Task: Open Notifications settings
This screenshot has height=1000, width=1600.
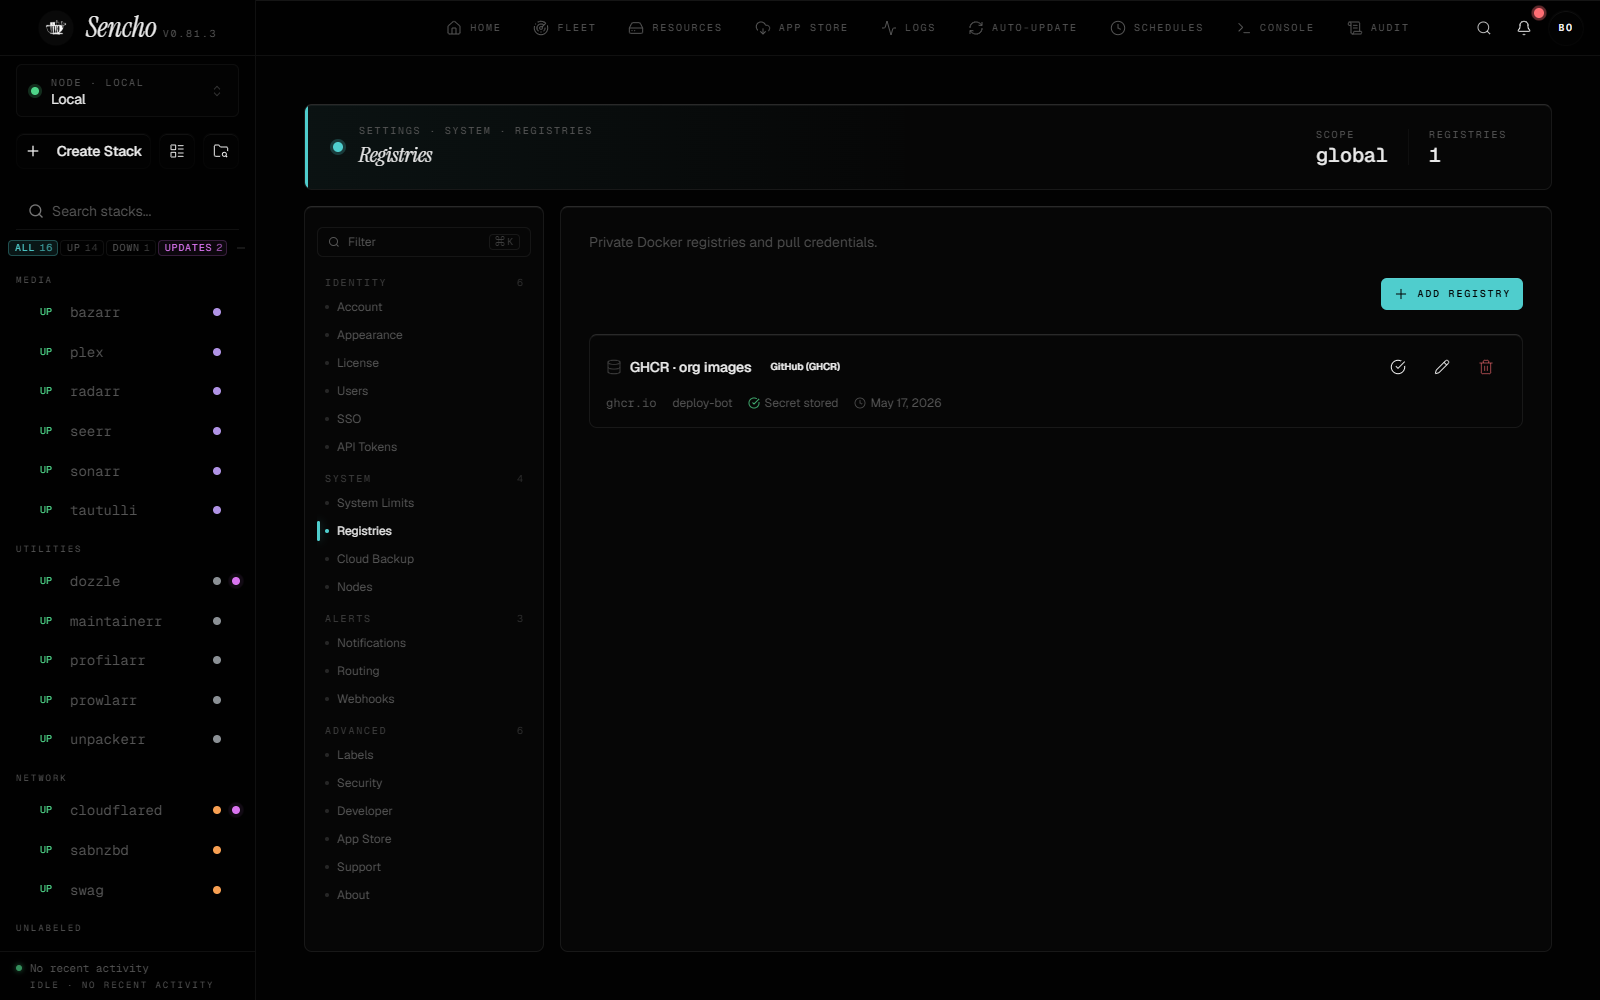Action: (424, 643)
